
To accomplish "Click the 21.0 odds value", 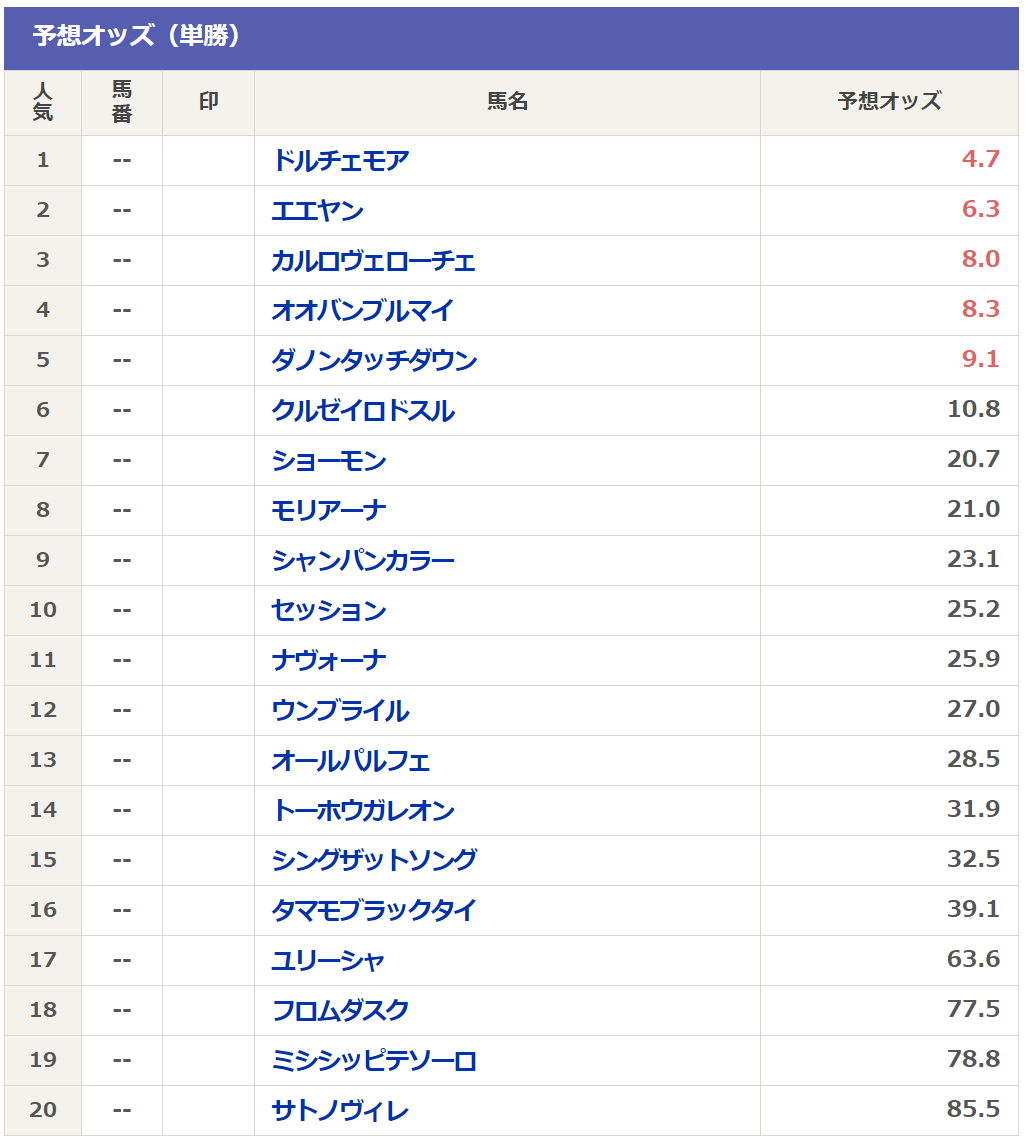I will click(x=974, y=509).
